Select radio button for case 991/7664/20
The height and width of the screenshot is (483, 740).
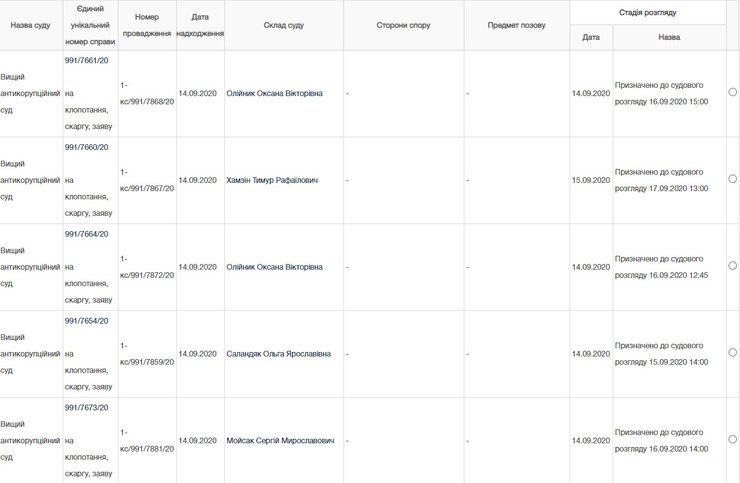click(x=733, y=266)
